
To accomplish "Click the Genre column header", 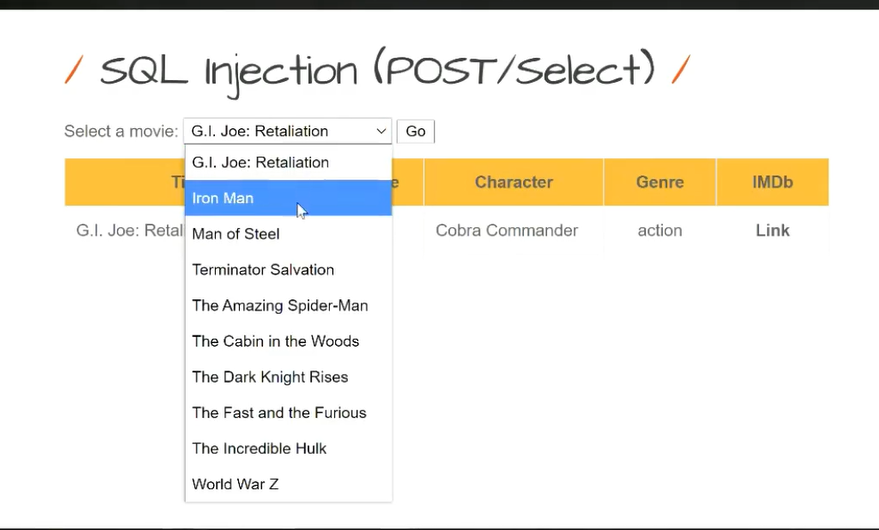I will pyautogui.click(x=660, y=182).
